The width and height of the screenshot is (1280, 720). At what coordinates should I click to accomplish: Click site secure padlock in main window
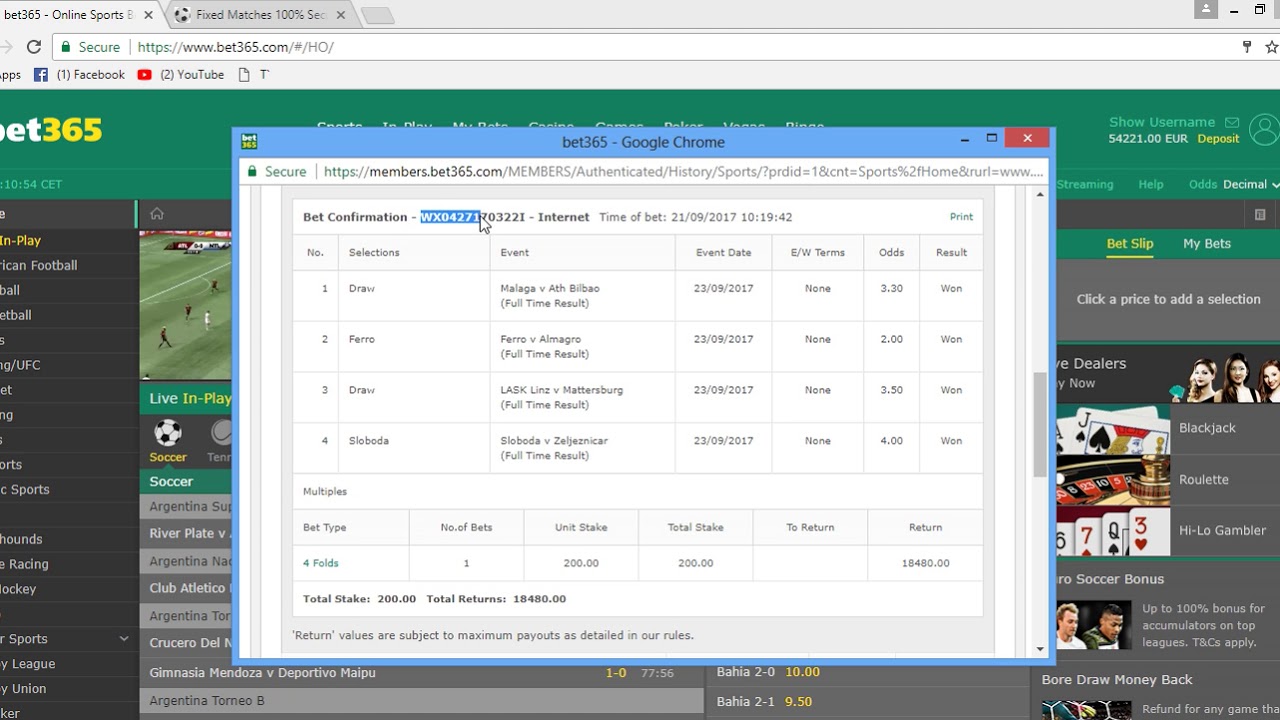coord(66,47)
